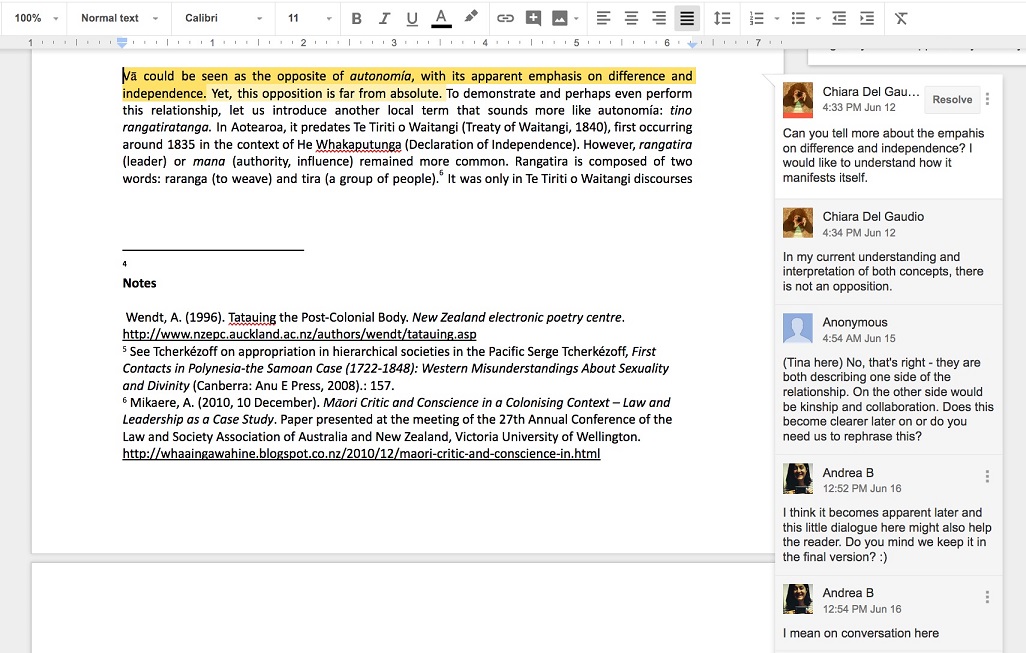Click the 4:54 AM Jun 15 timestamp
Image resolution: width=1026 pixels, height=653 pixels.
coord(858,338)
